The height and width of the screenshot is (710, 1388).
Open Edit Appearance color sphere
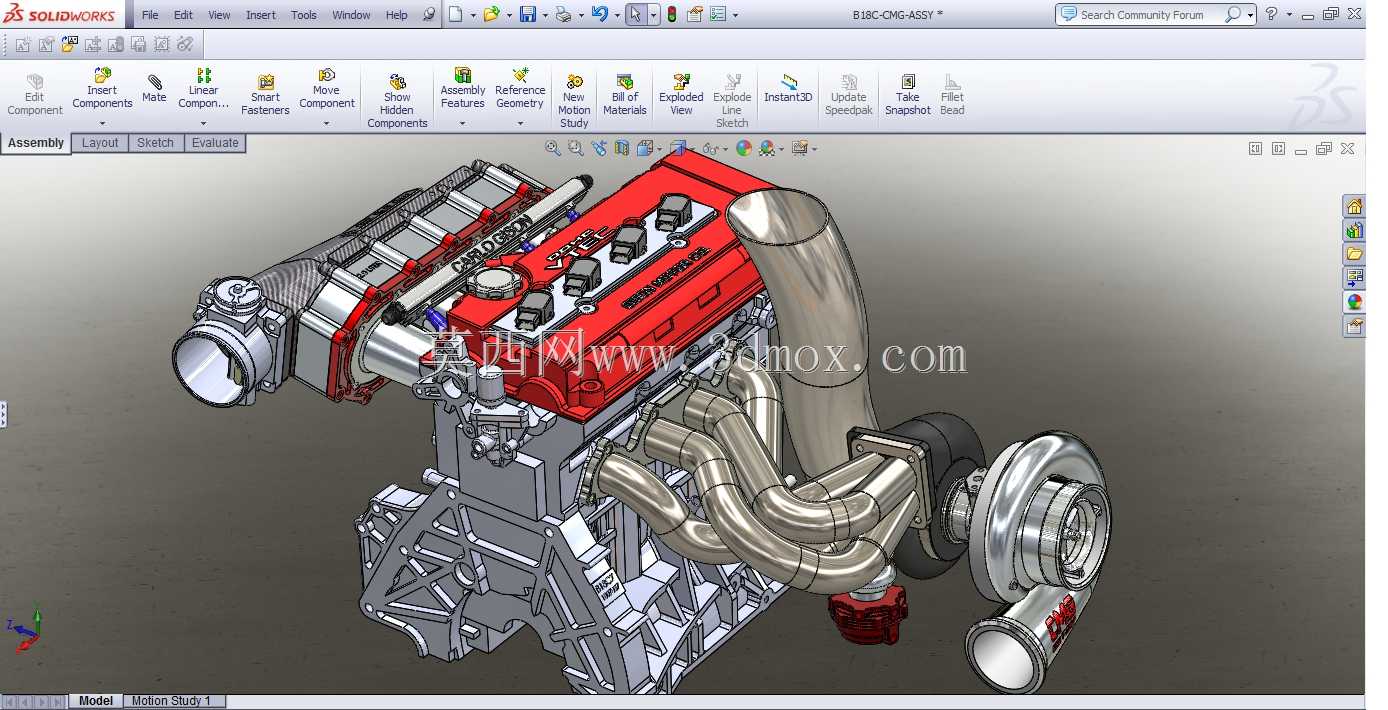tap(743, 148)
